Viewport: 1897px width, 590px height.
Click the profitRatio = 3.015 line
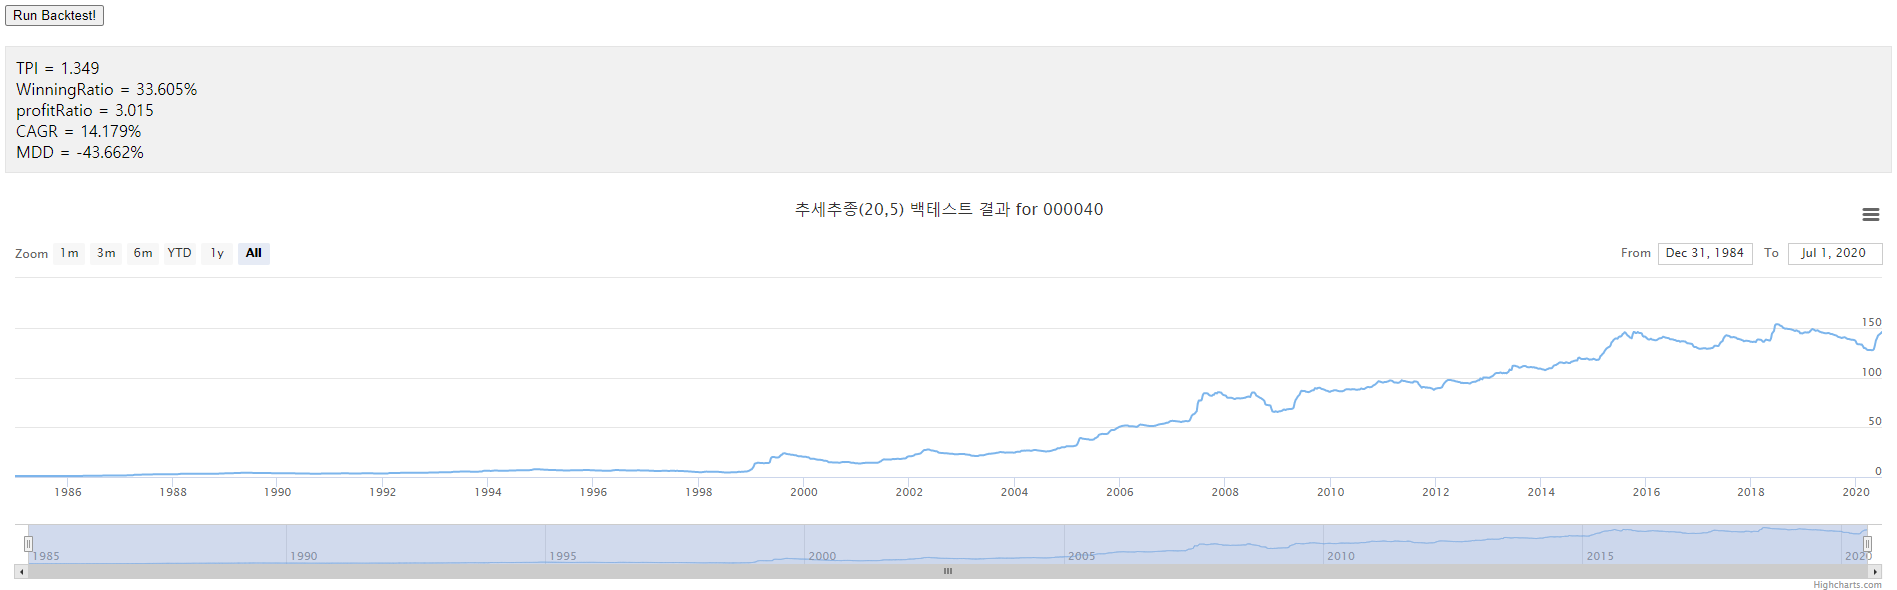85,110
